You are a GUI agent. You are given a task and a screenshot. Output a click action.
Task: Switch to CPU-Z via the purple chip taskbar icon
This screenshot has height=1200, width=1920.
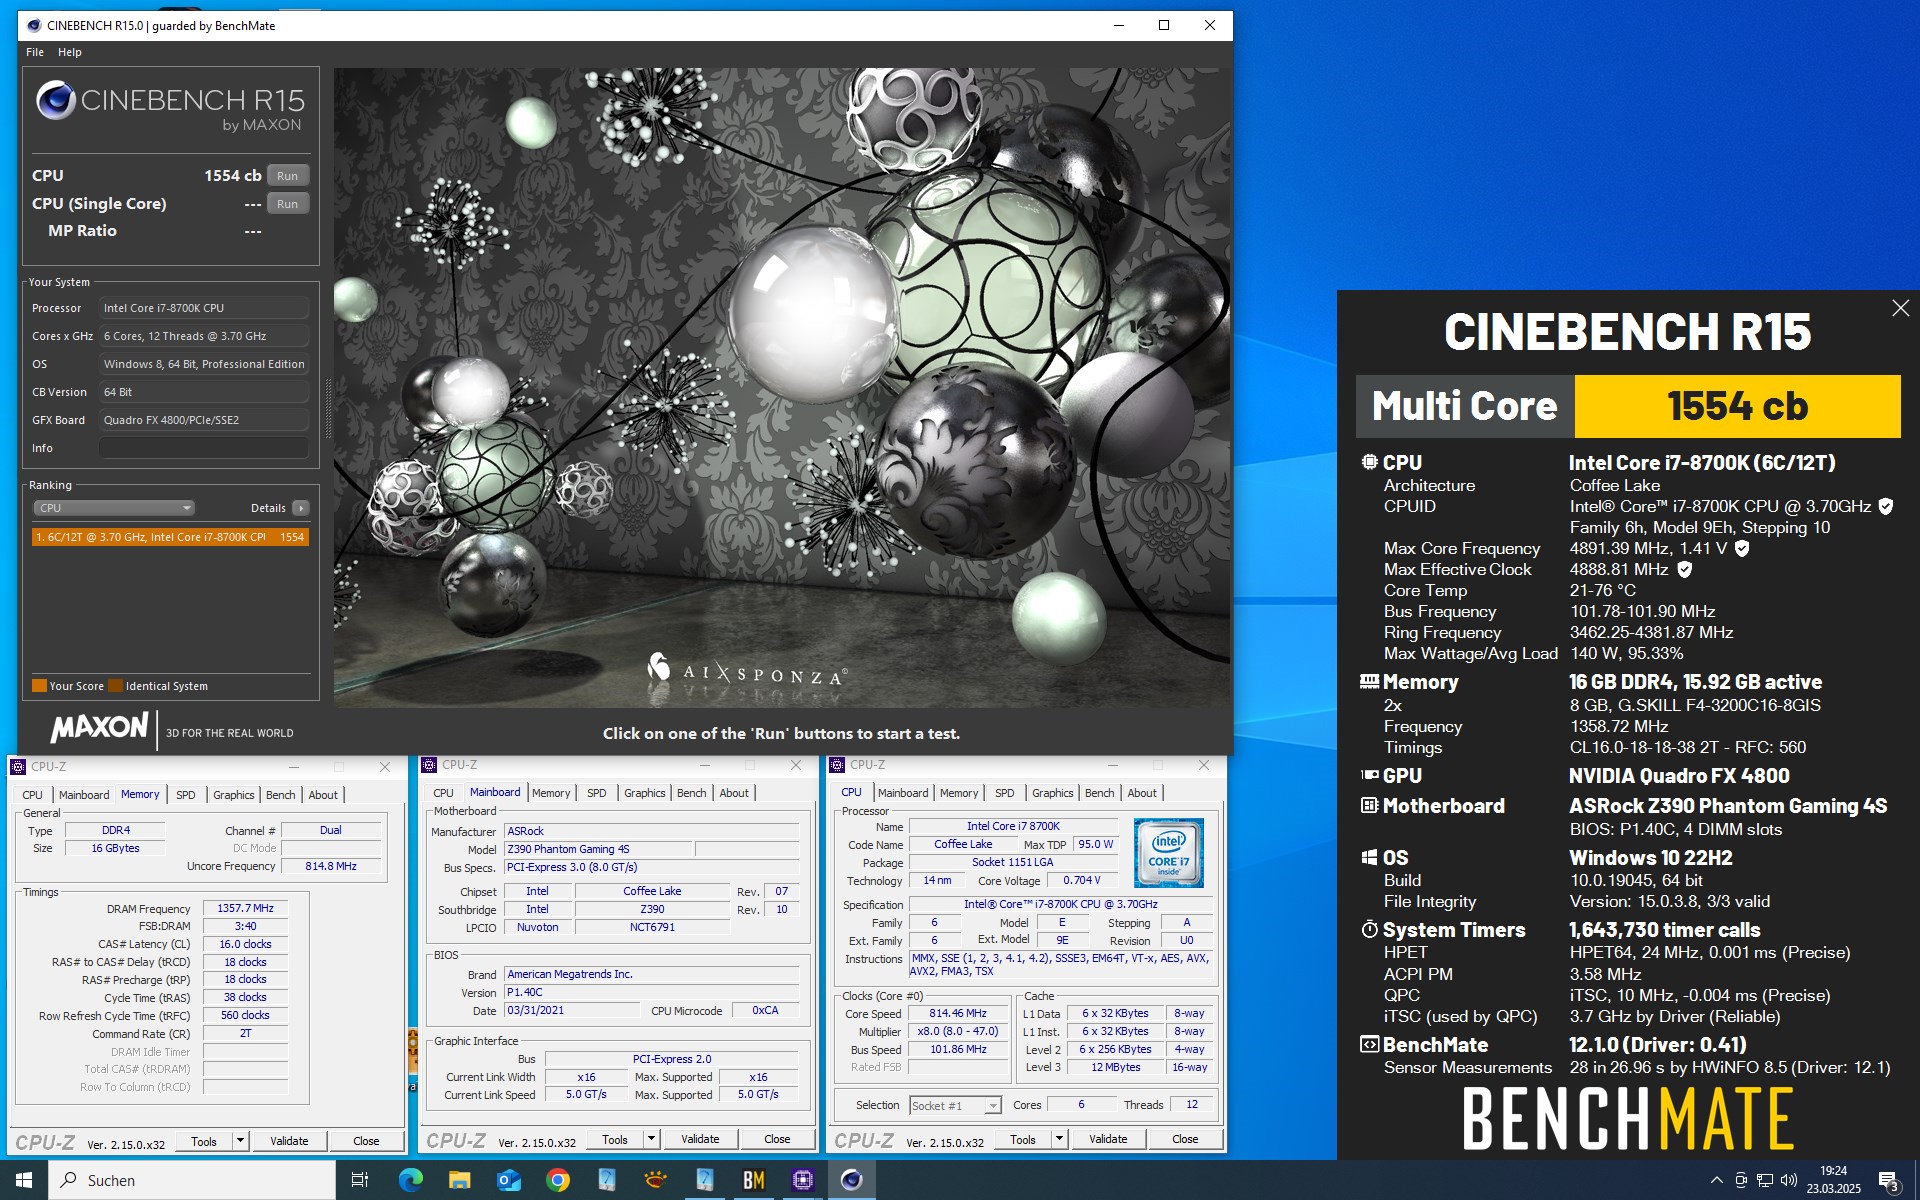802,1180
